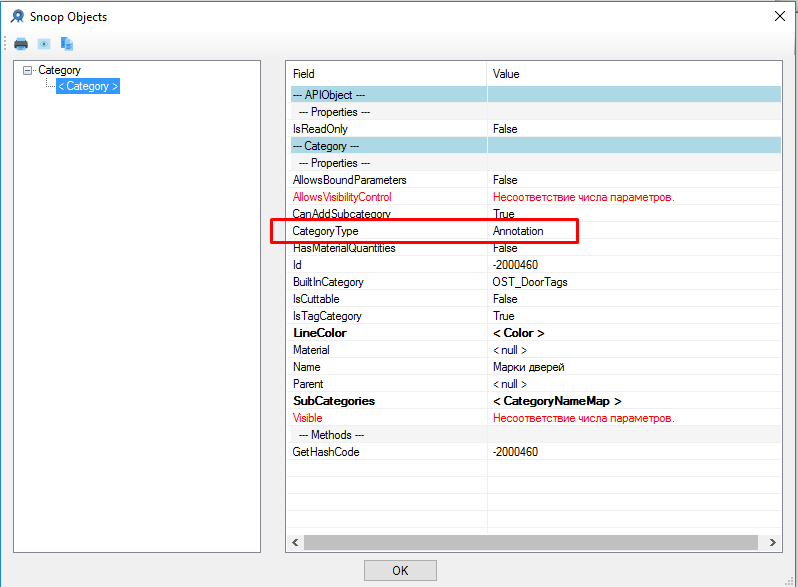The image size is (798, 587).
Task: Click the right arrow of horizontal scrollbar
Action: click(773, 542)
